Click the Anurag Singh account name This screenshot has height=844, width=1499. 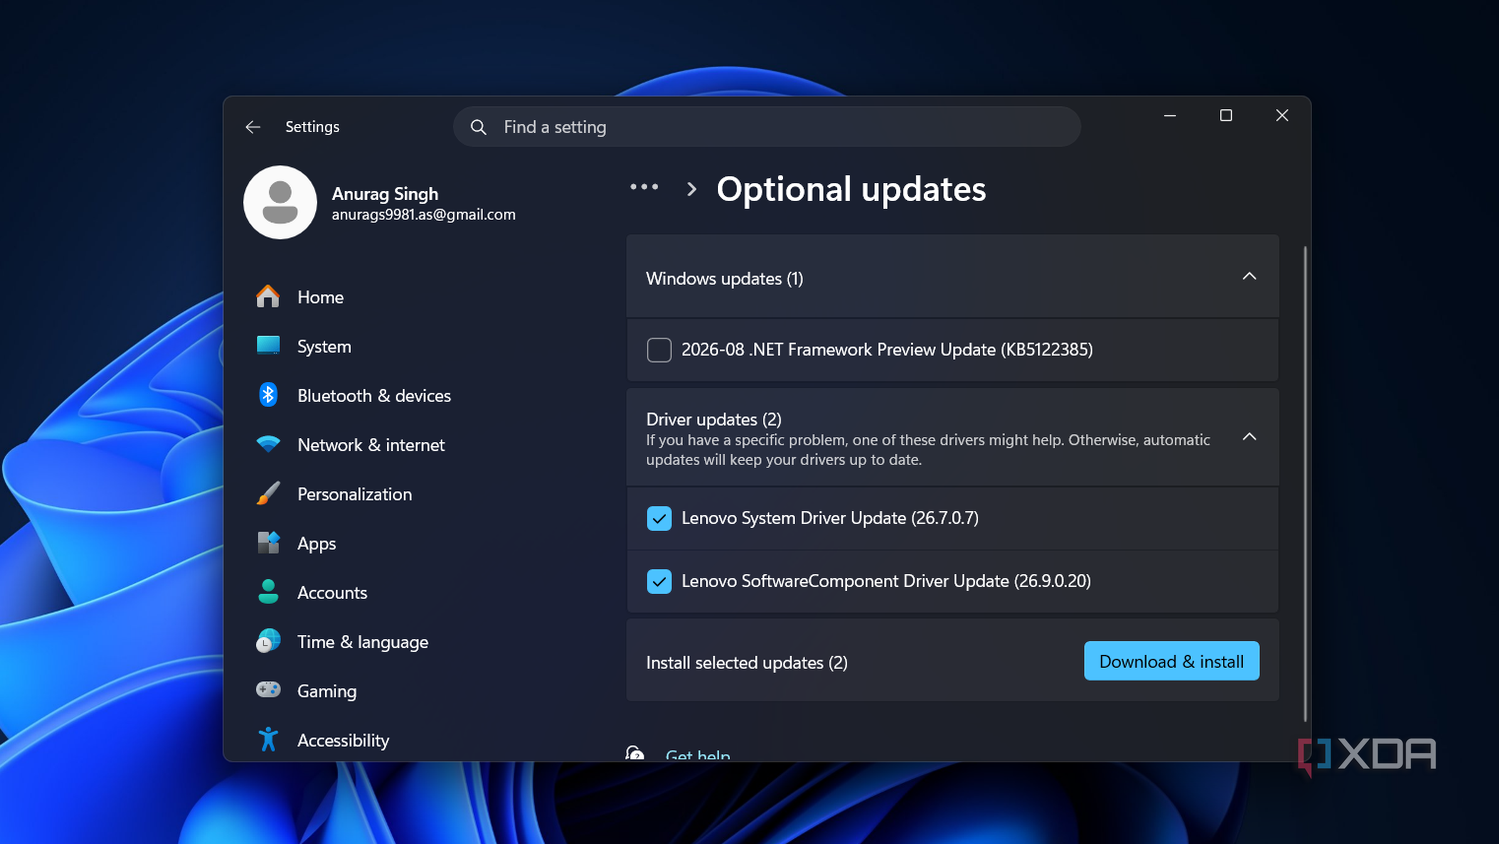pos(385,194)
